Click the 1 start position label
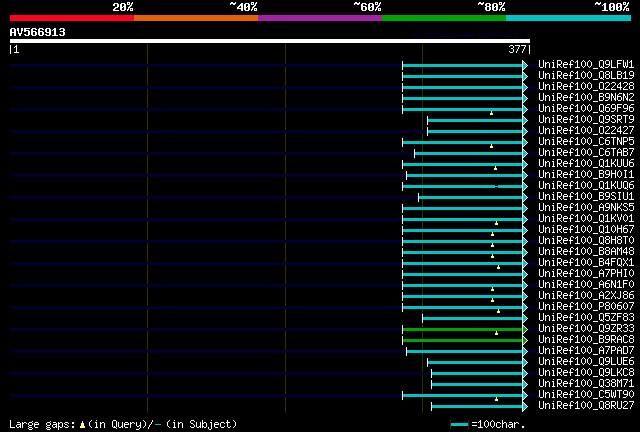Screen dimensions: 640x432 16,50
